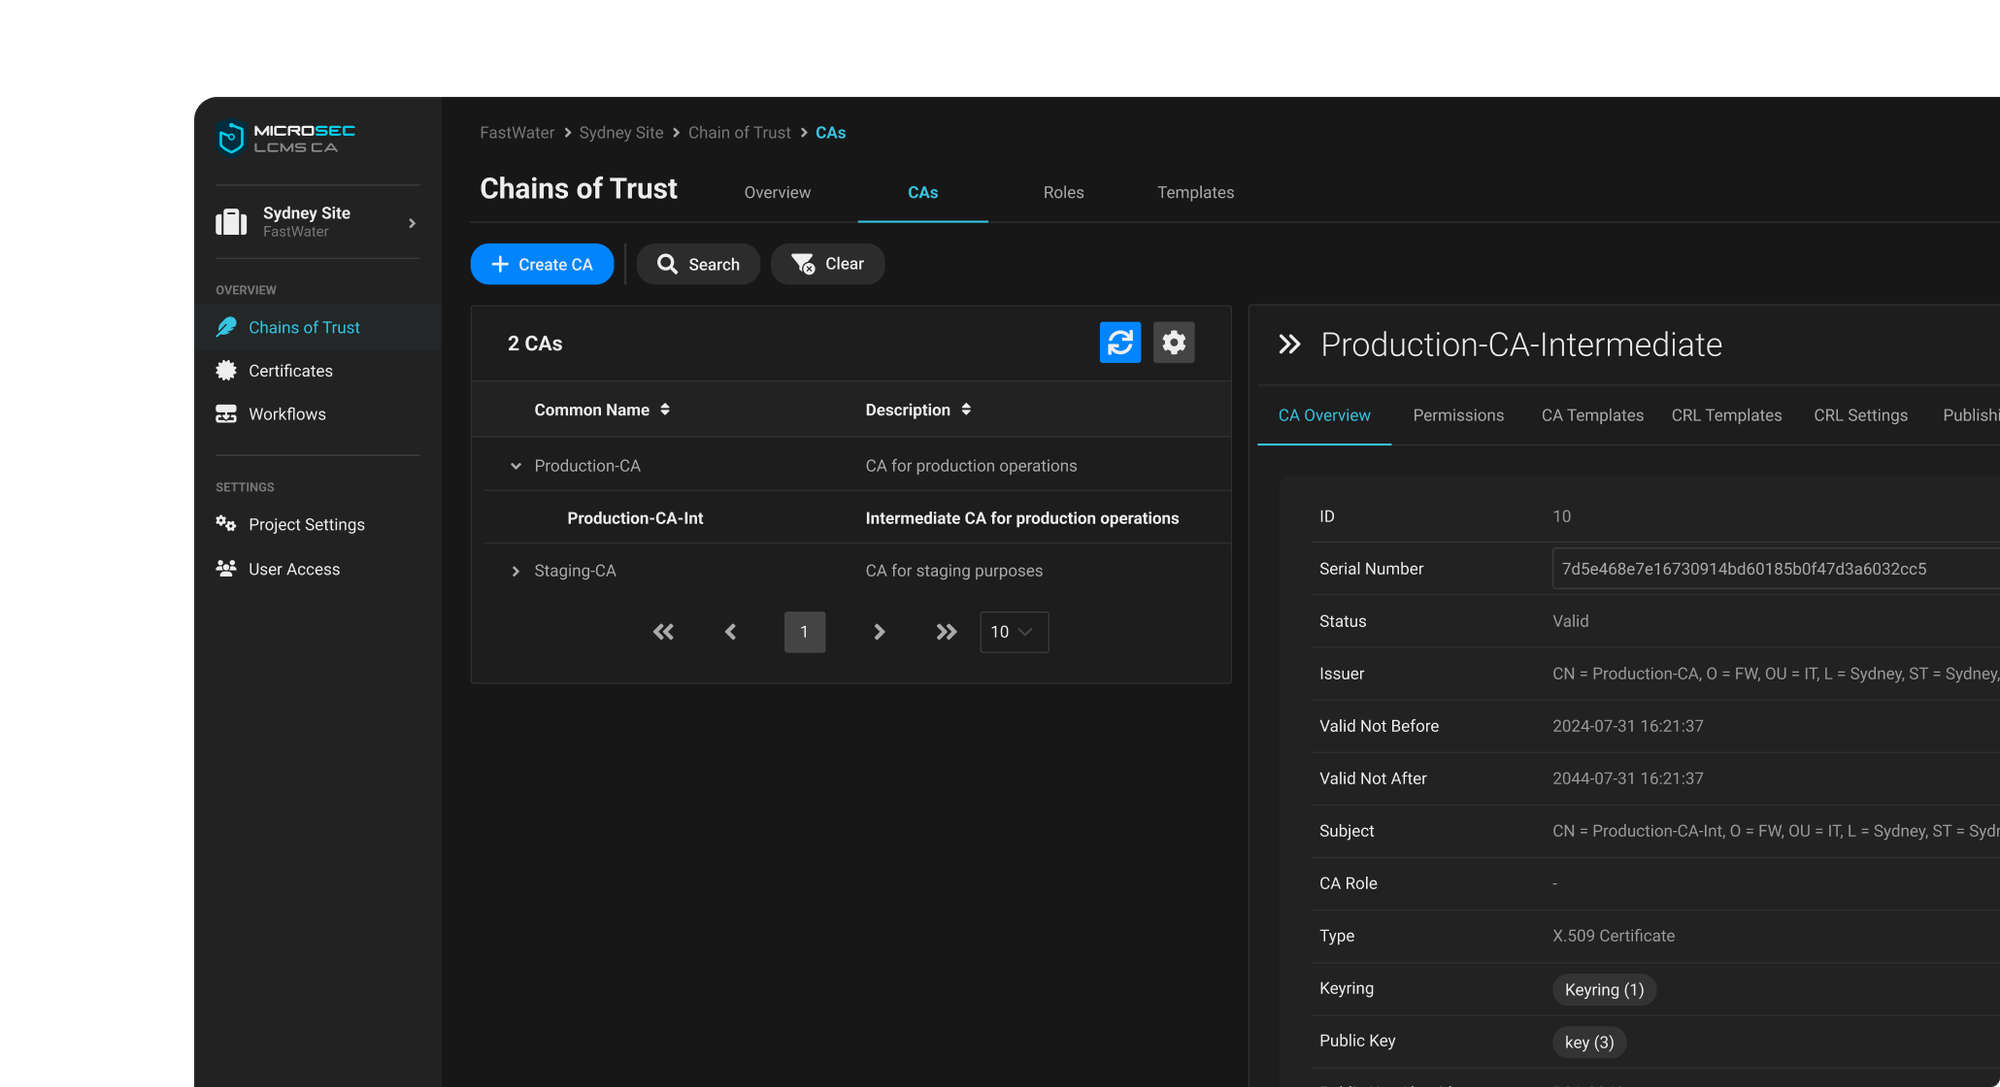Image resolution: width=2000 pixels, height=1087 pixels.
Task: Click next page arrow in pagination
Action: [x=879, y=632]
